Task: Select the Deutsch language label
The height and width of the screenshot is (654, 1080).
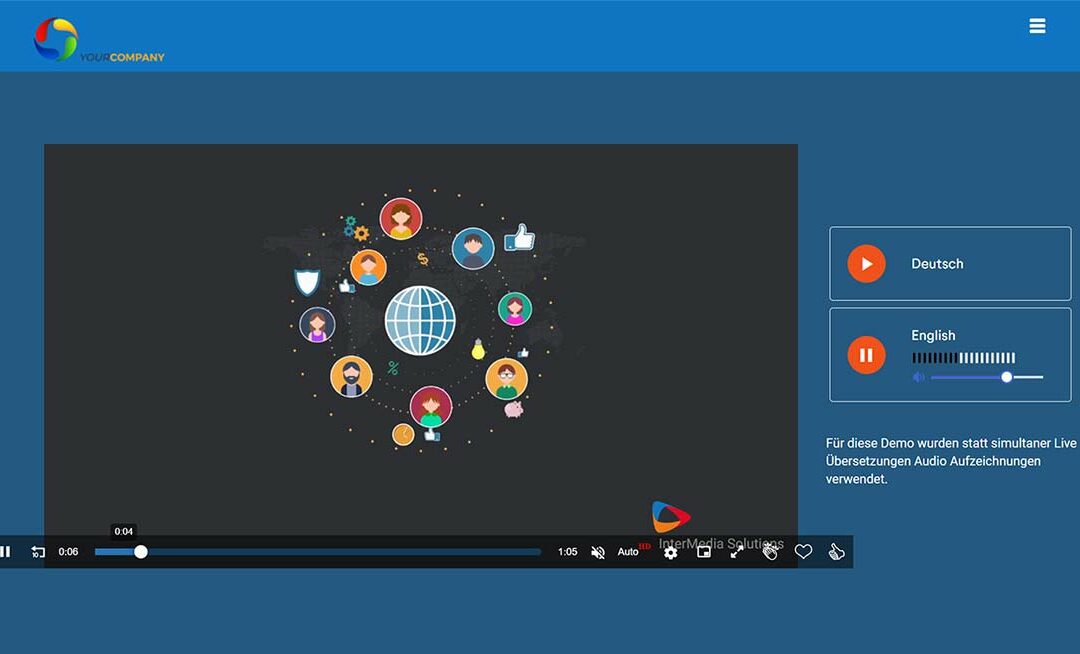Action: [x=937, y=264]
